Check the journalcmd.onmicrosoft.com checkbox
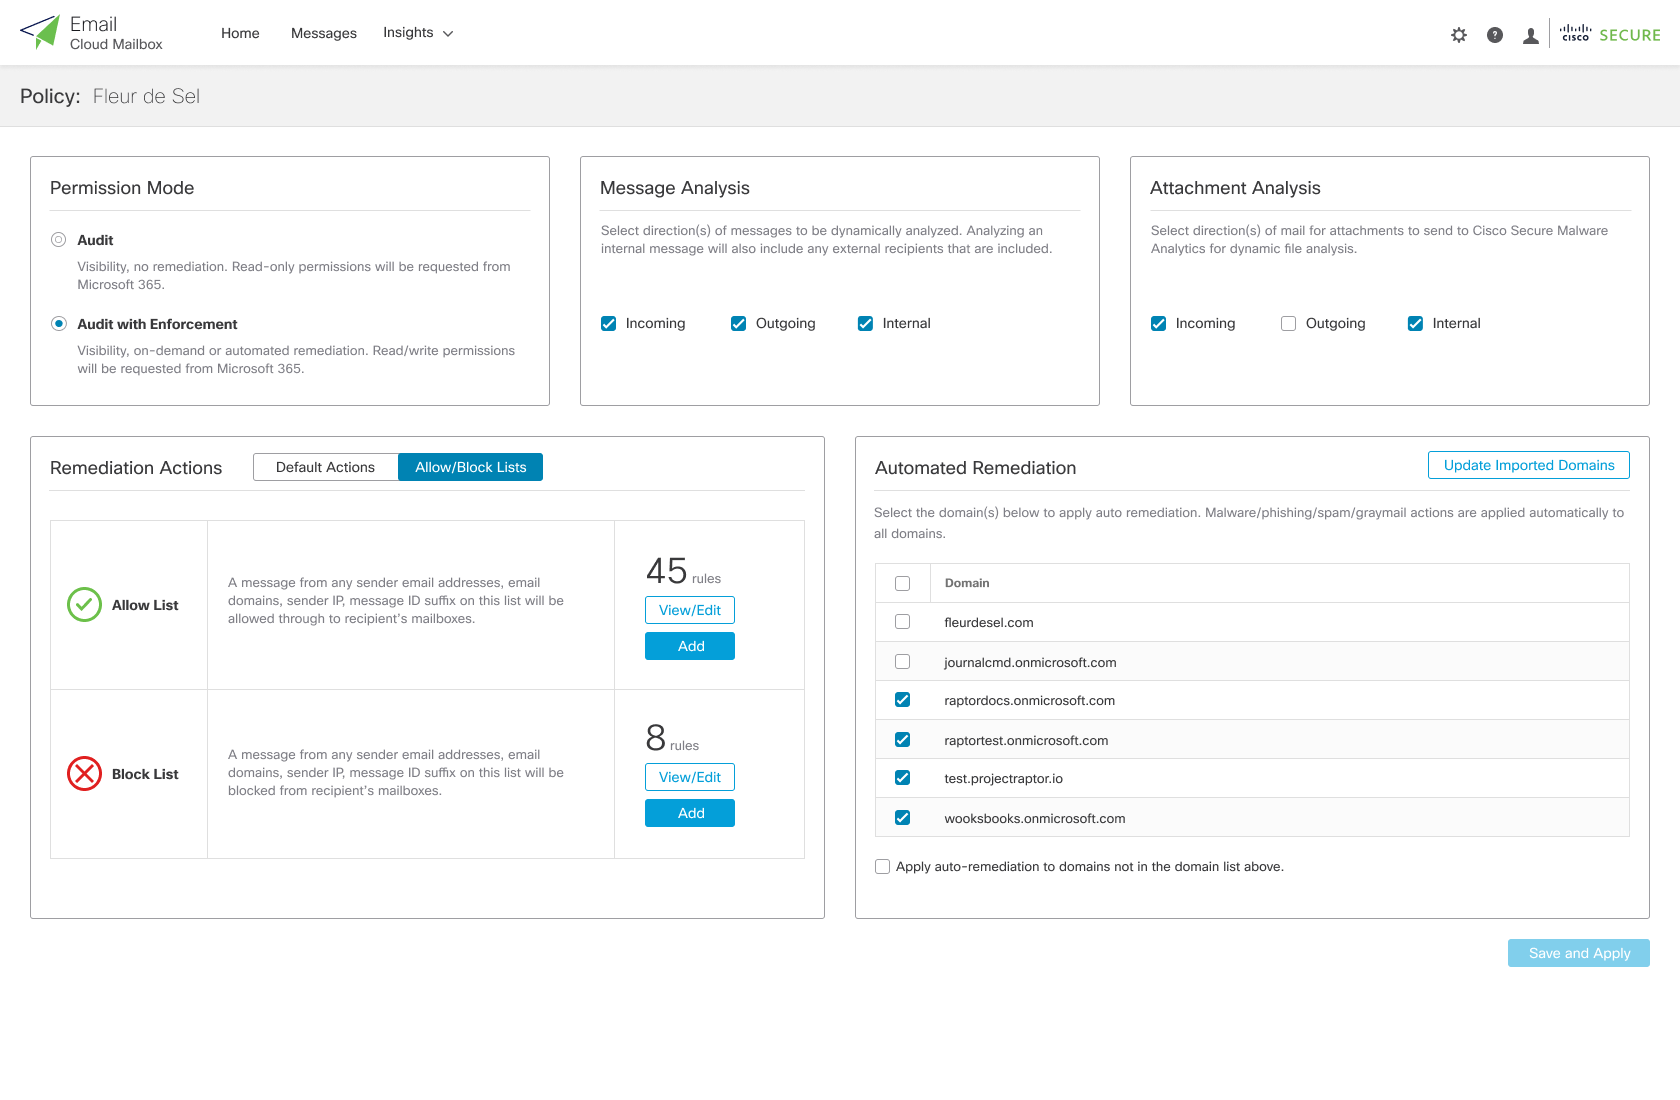The width and height of the screenshot is (1680, 1100). (902, 661)
